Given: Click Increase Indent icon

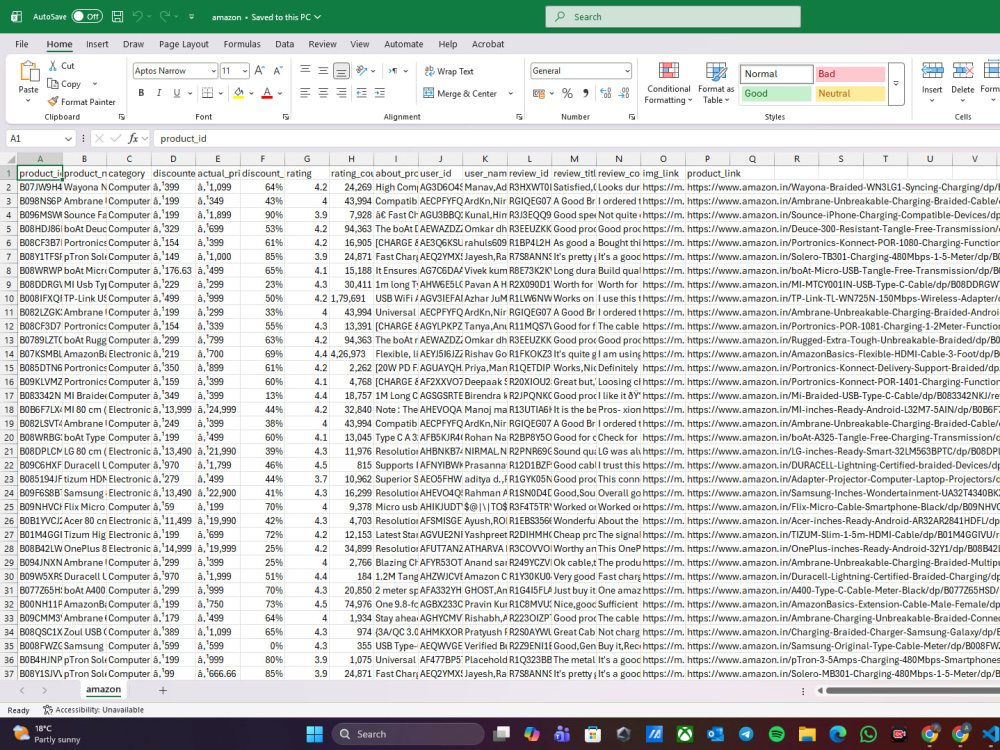Looking at the screenshot, I should (x=379, y=93).
